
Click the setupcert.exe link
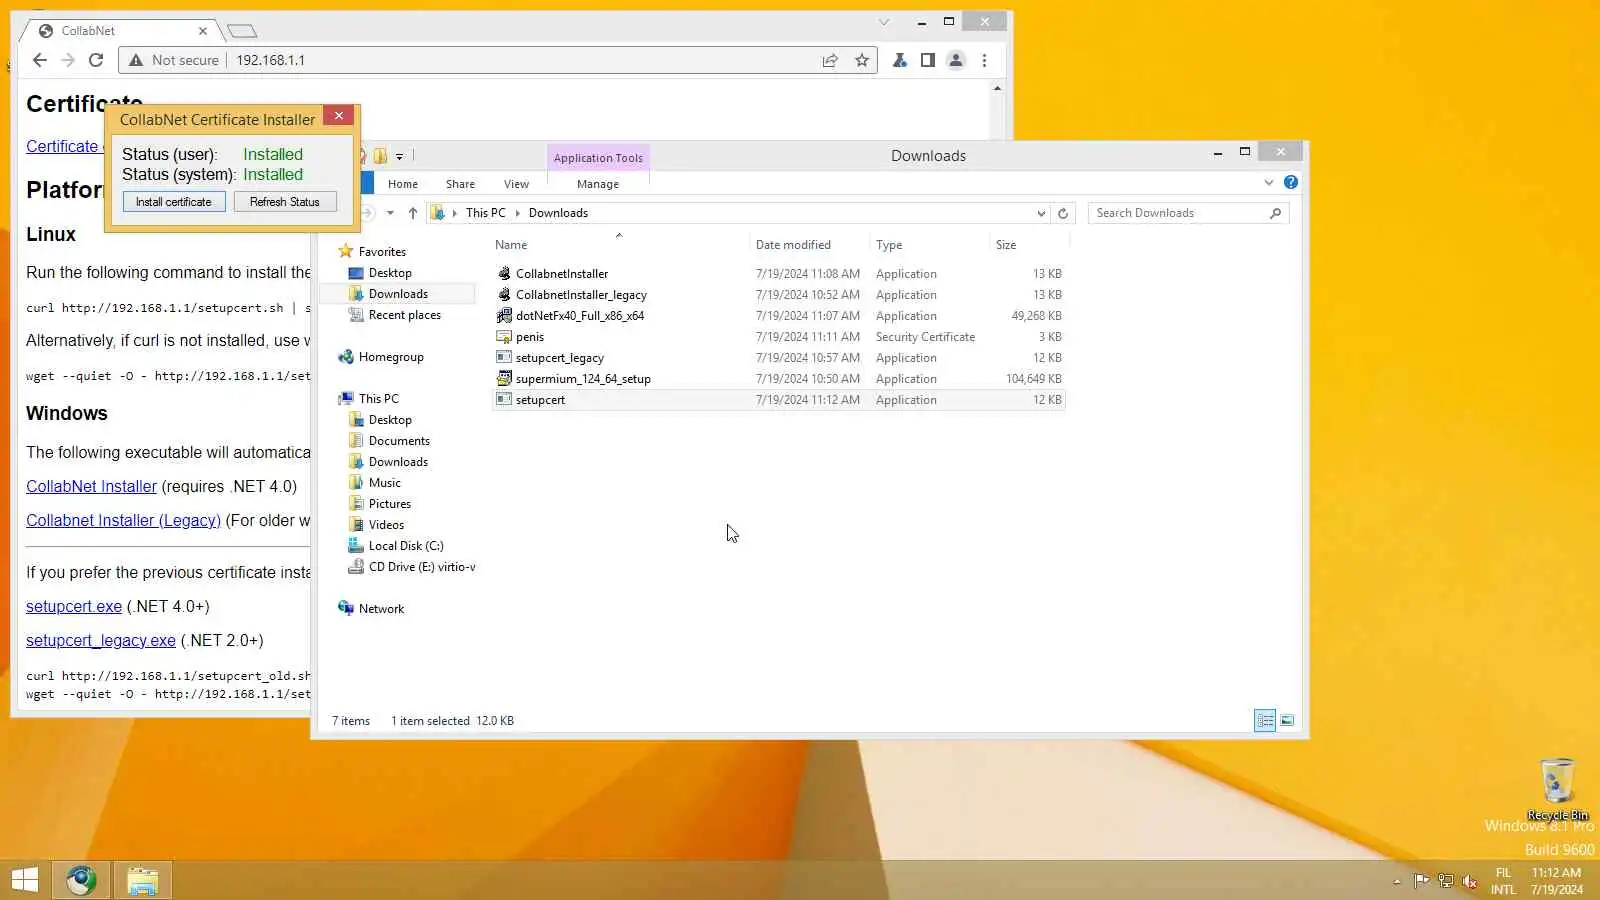click(74, 607)
